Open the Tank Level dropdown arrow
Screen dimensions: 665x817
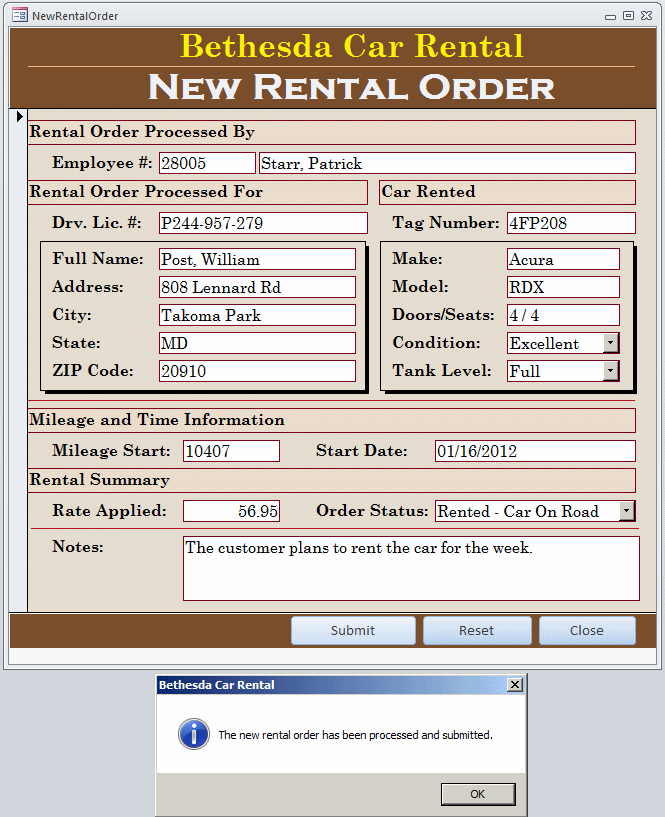611,371
